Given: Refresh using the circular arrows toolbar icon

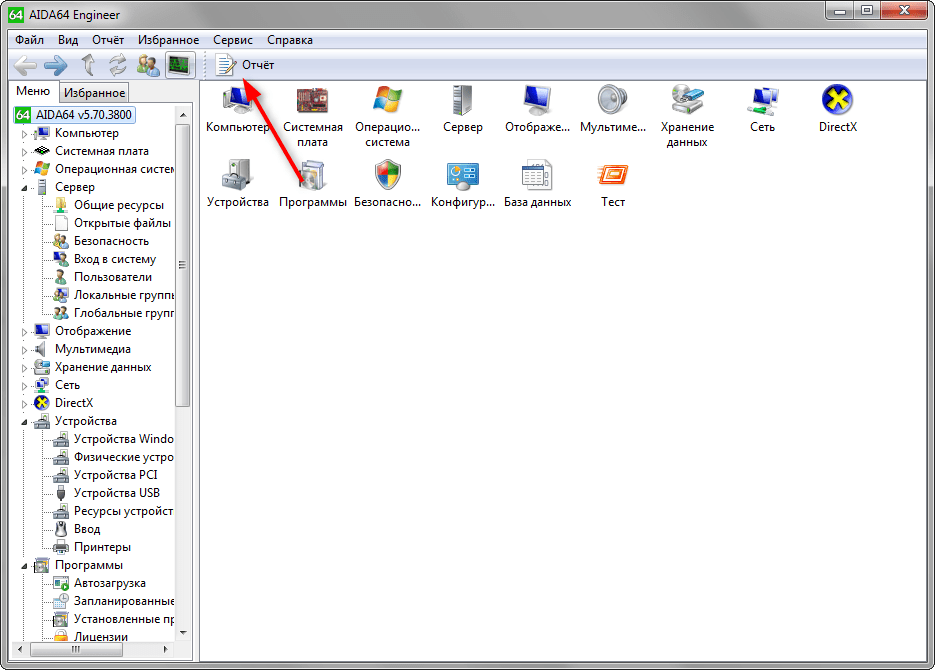Looking at the screenshot, I should tap(117, 65).
